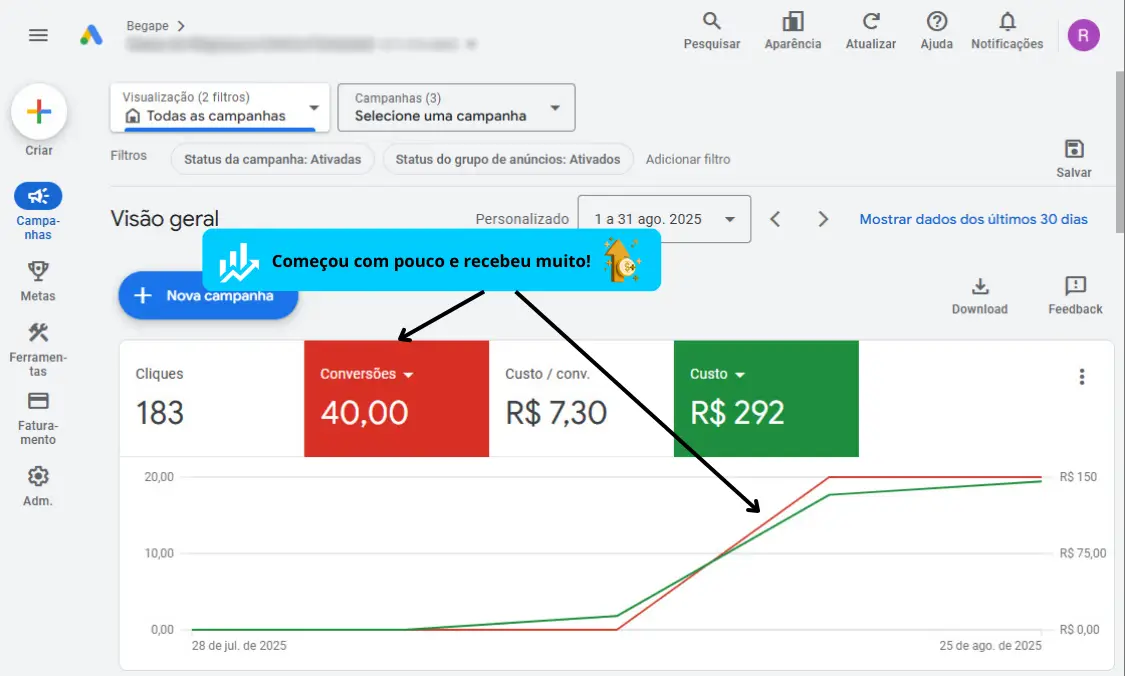Open the Notificações bell
Image resolution: width=1125 pixels, height=676 pixels.
coord(1007,22)
